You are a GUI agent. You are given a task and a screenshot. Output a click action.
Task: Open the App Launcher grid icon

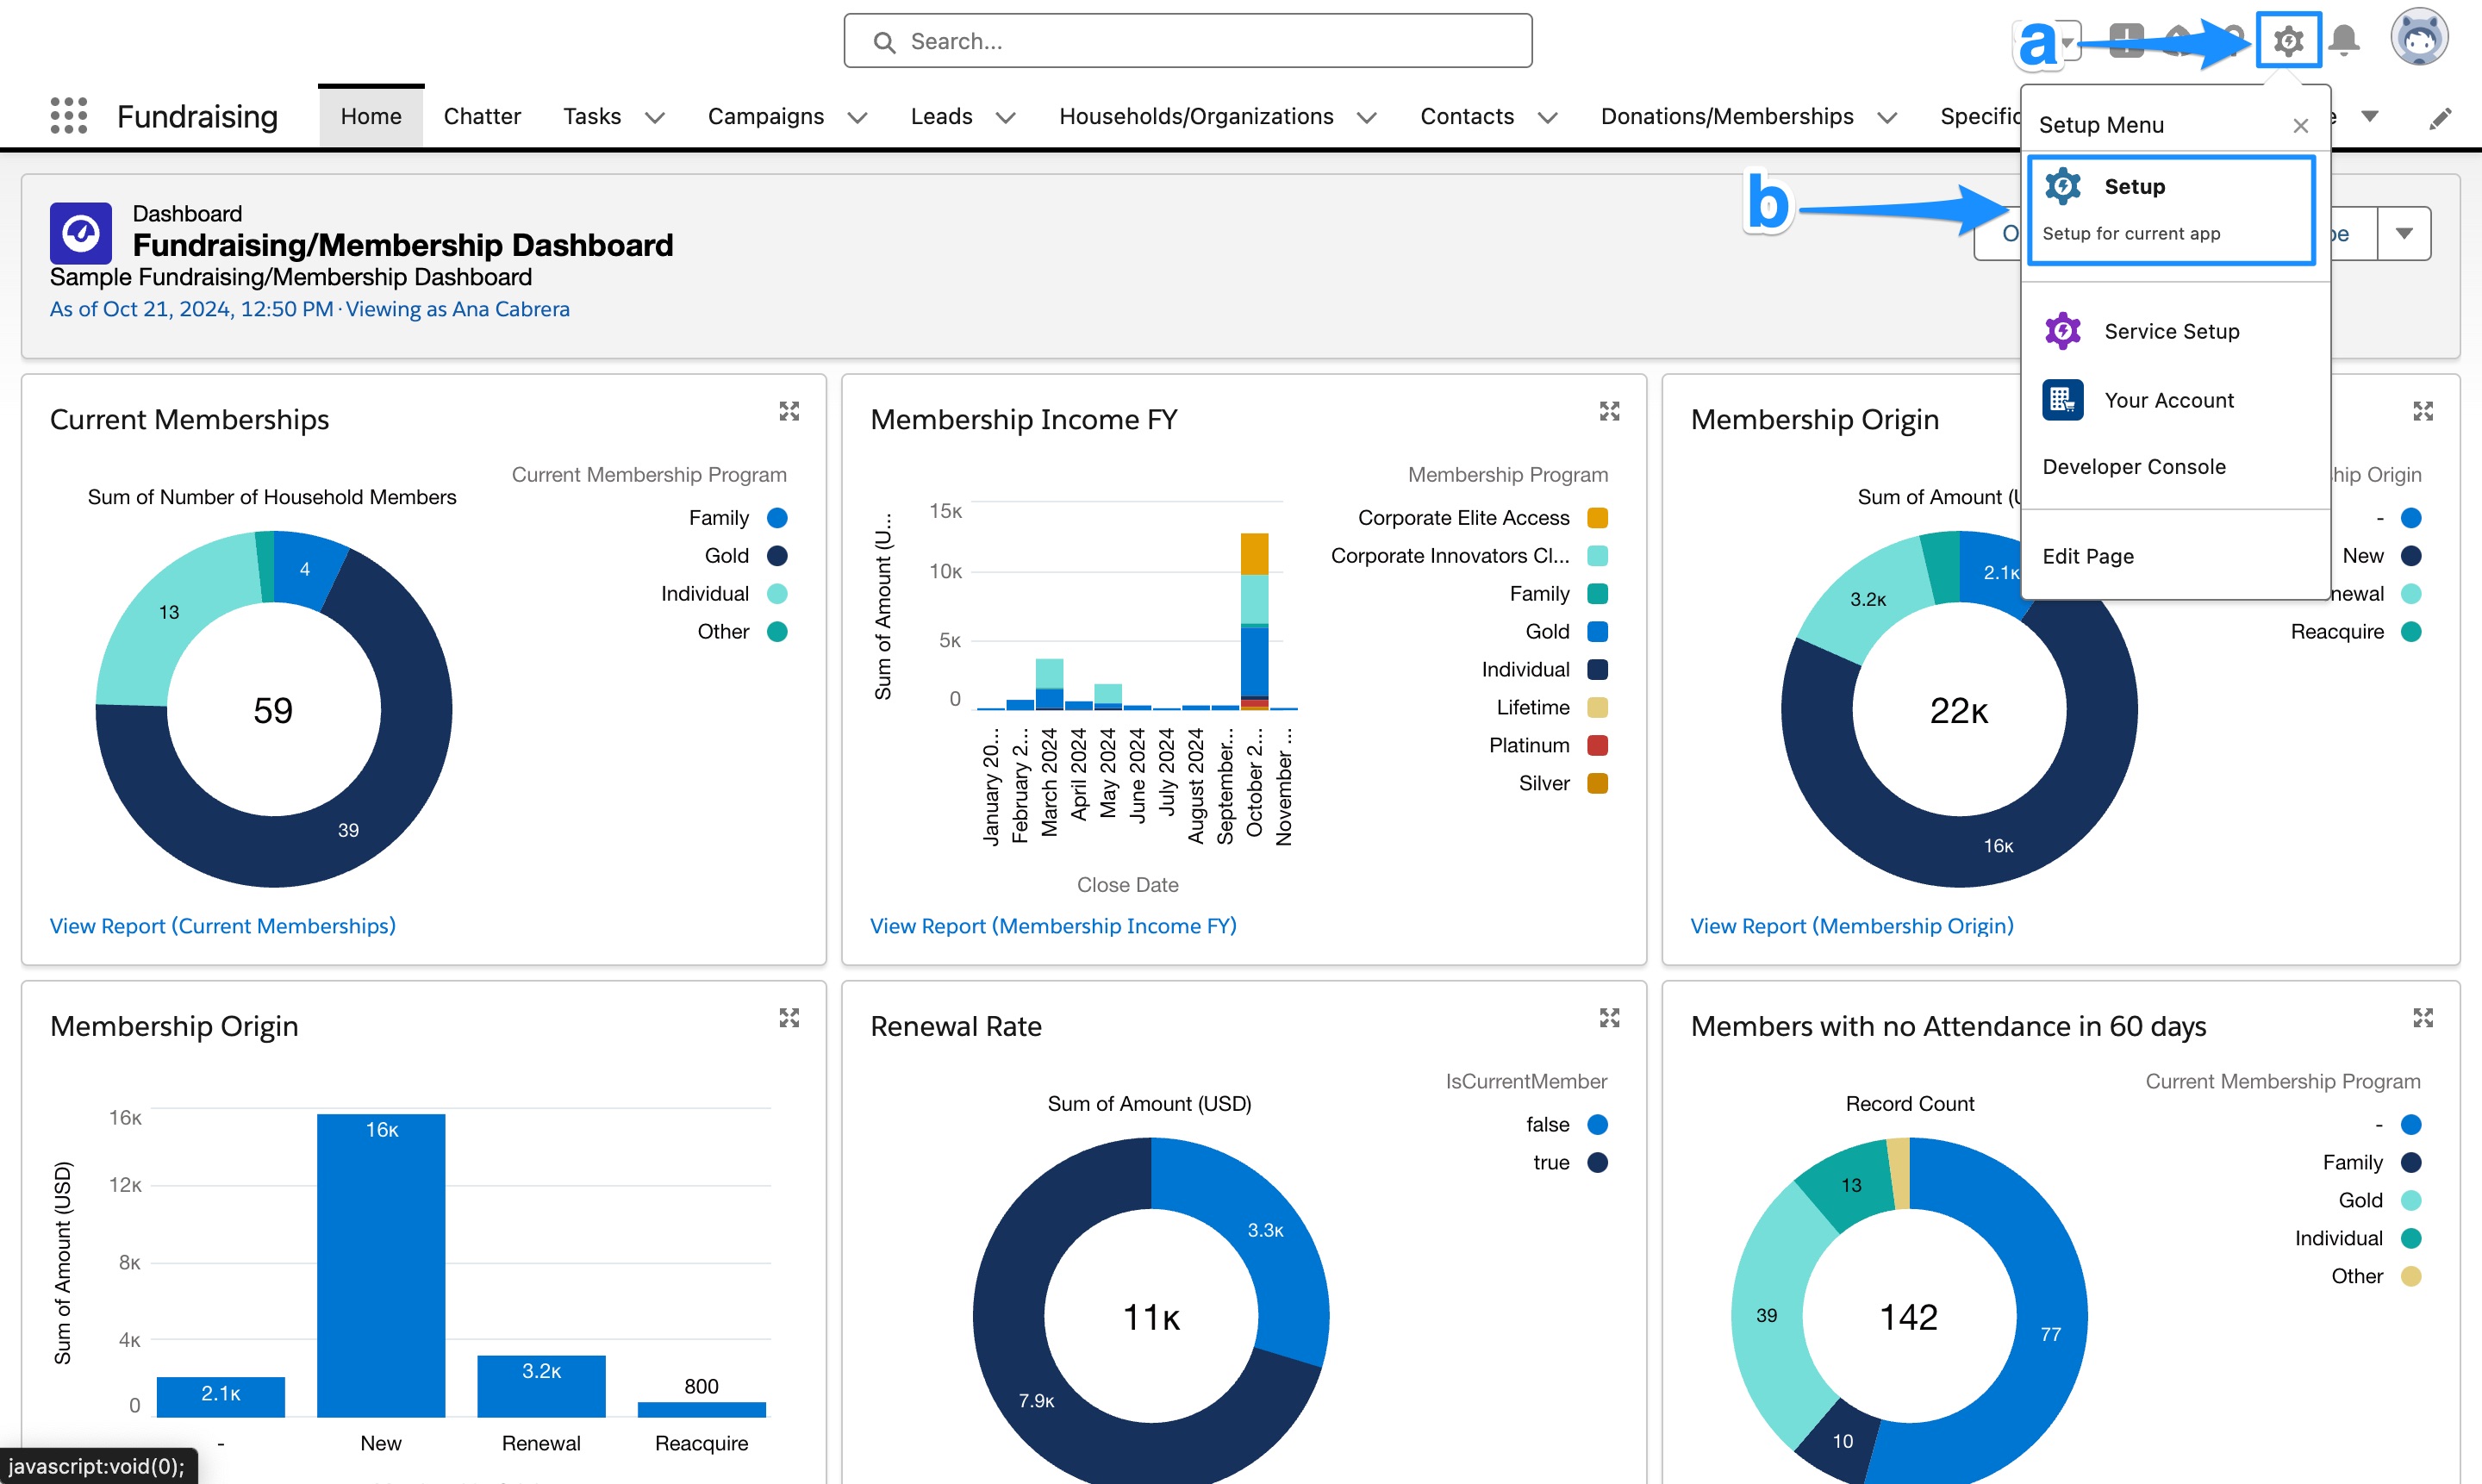pyautogui.click(x=67, y=116)
